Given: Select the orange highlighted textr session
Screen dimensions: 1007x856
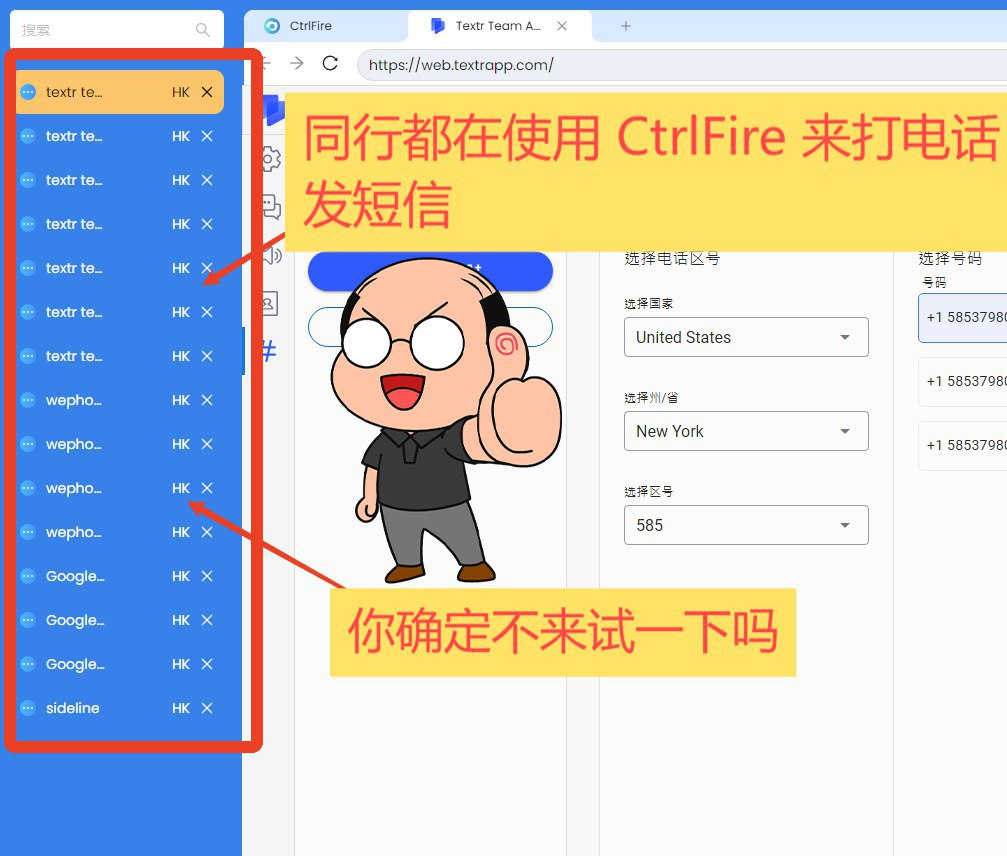Looking at the screenshot, I should click(119, 92).
